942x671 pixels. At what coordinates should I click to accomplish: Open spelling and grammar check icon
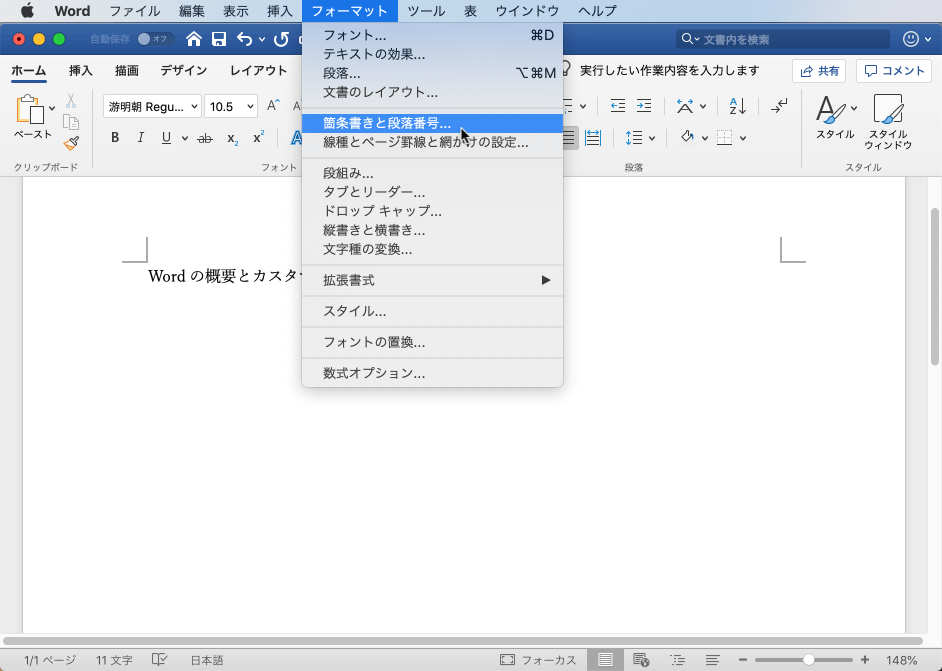point(159,660)
